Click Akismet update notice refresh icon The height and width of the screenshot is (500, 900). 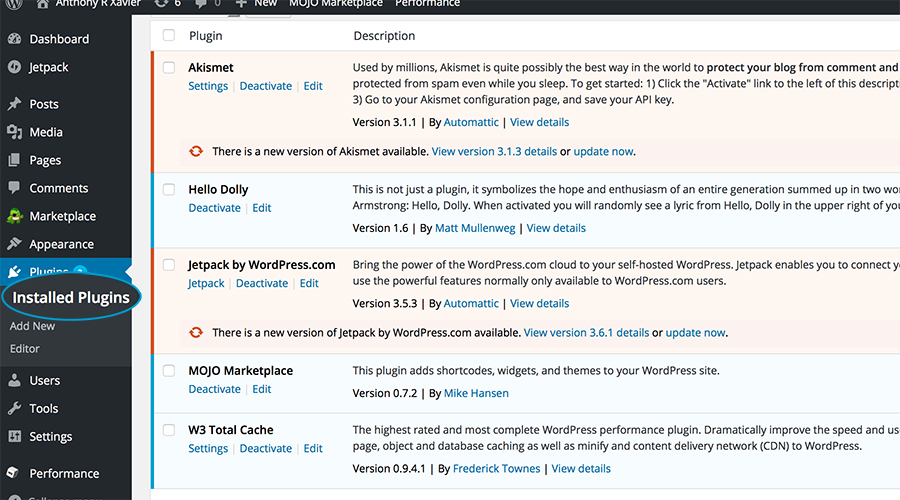[196, 151]
